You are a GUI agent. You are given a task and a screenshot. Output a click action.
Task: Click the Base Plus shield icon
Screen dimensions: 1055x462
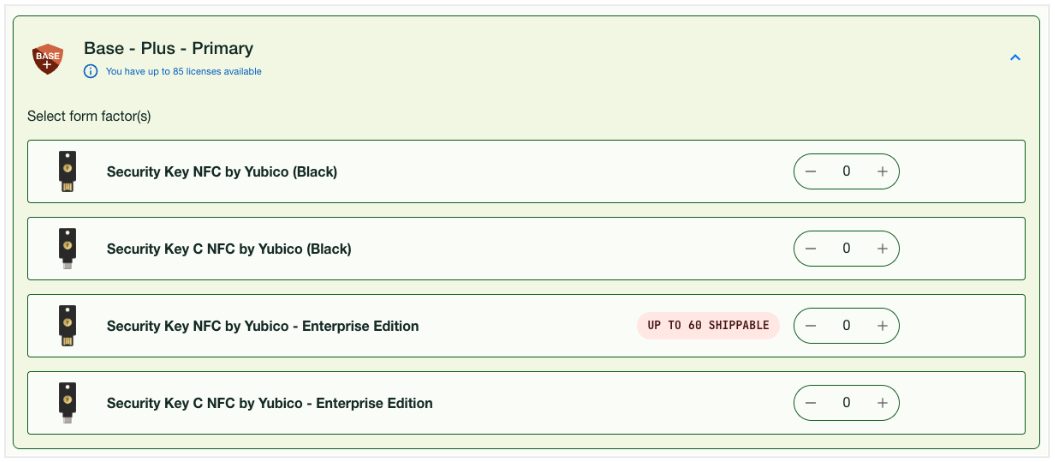[x=48, y=59]
